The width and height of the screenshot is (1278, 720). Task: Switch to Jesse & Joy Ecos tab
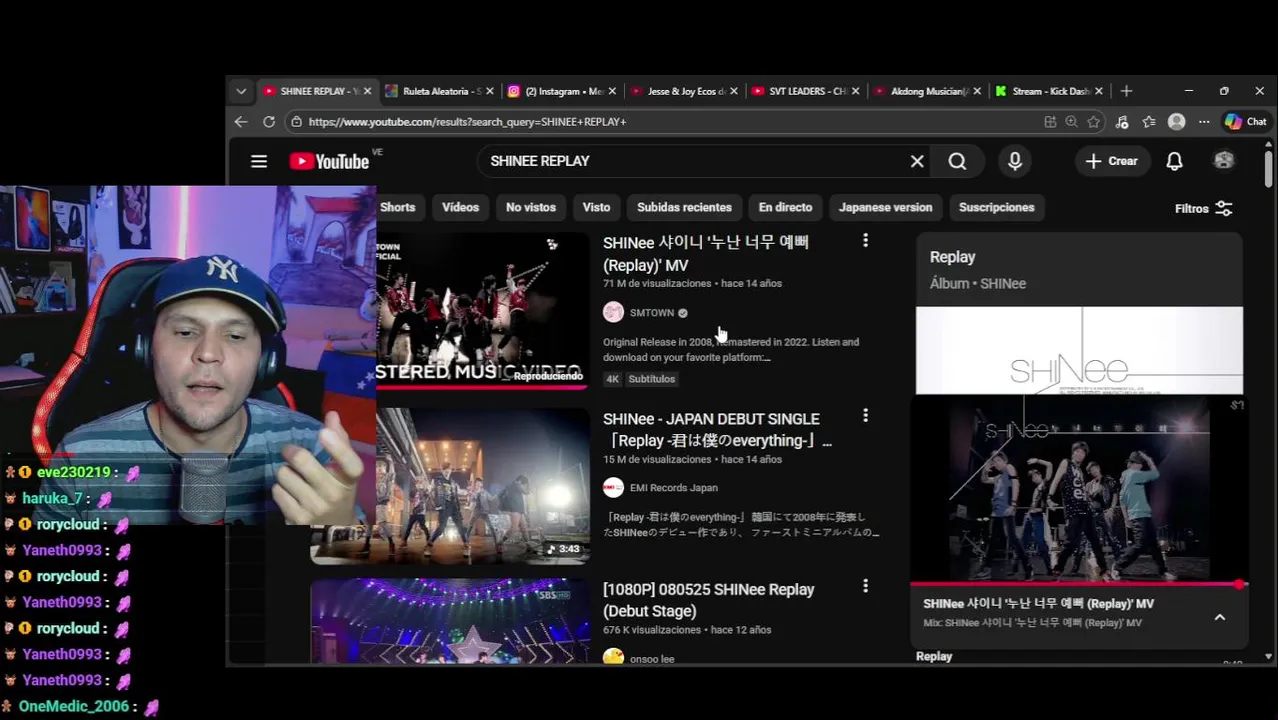(684, 91)
